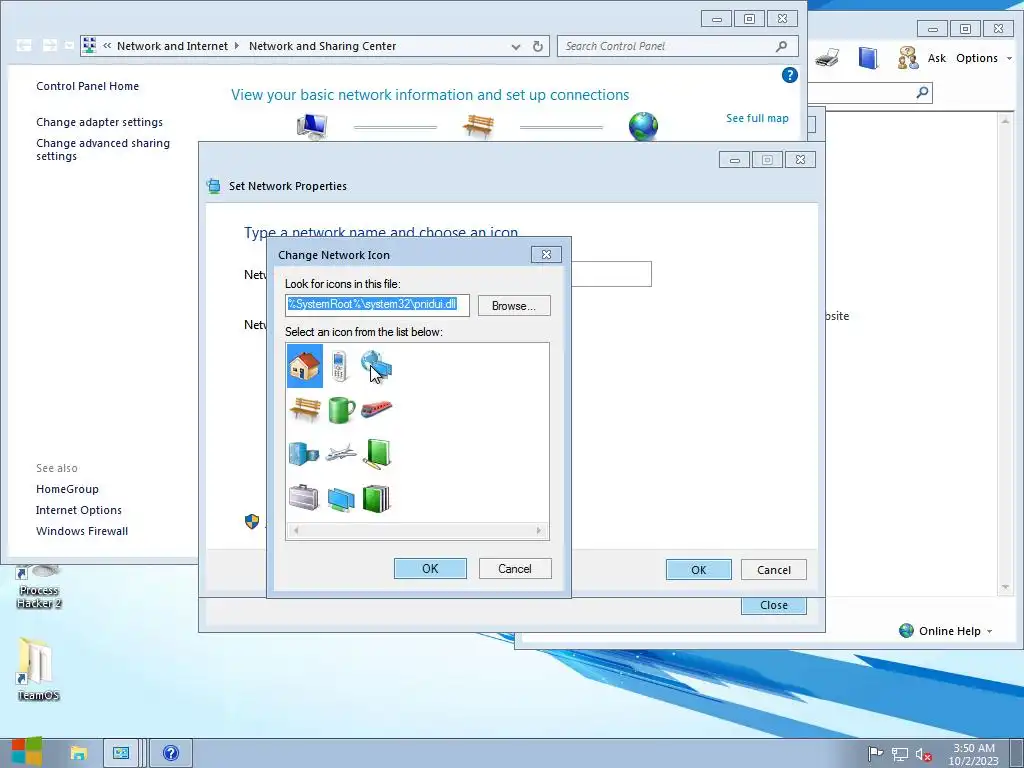Open TeamOS desktop shortcut
1024x768 pixels.
coord(38,669)
